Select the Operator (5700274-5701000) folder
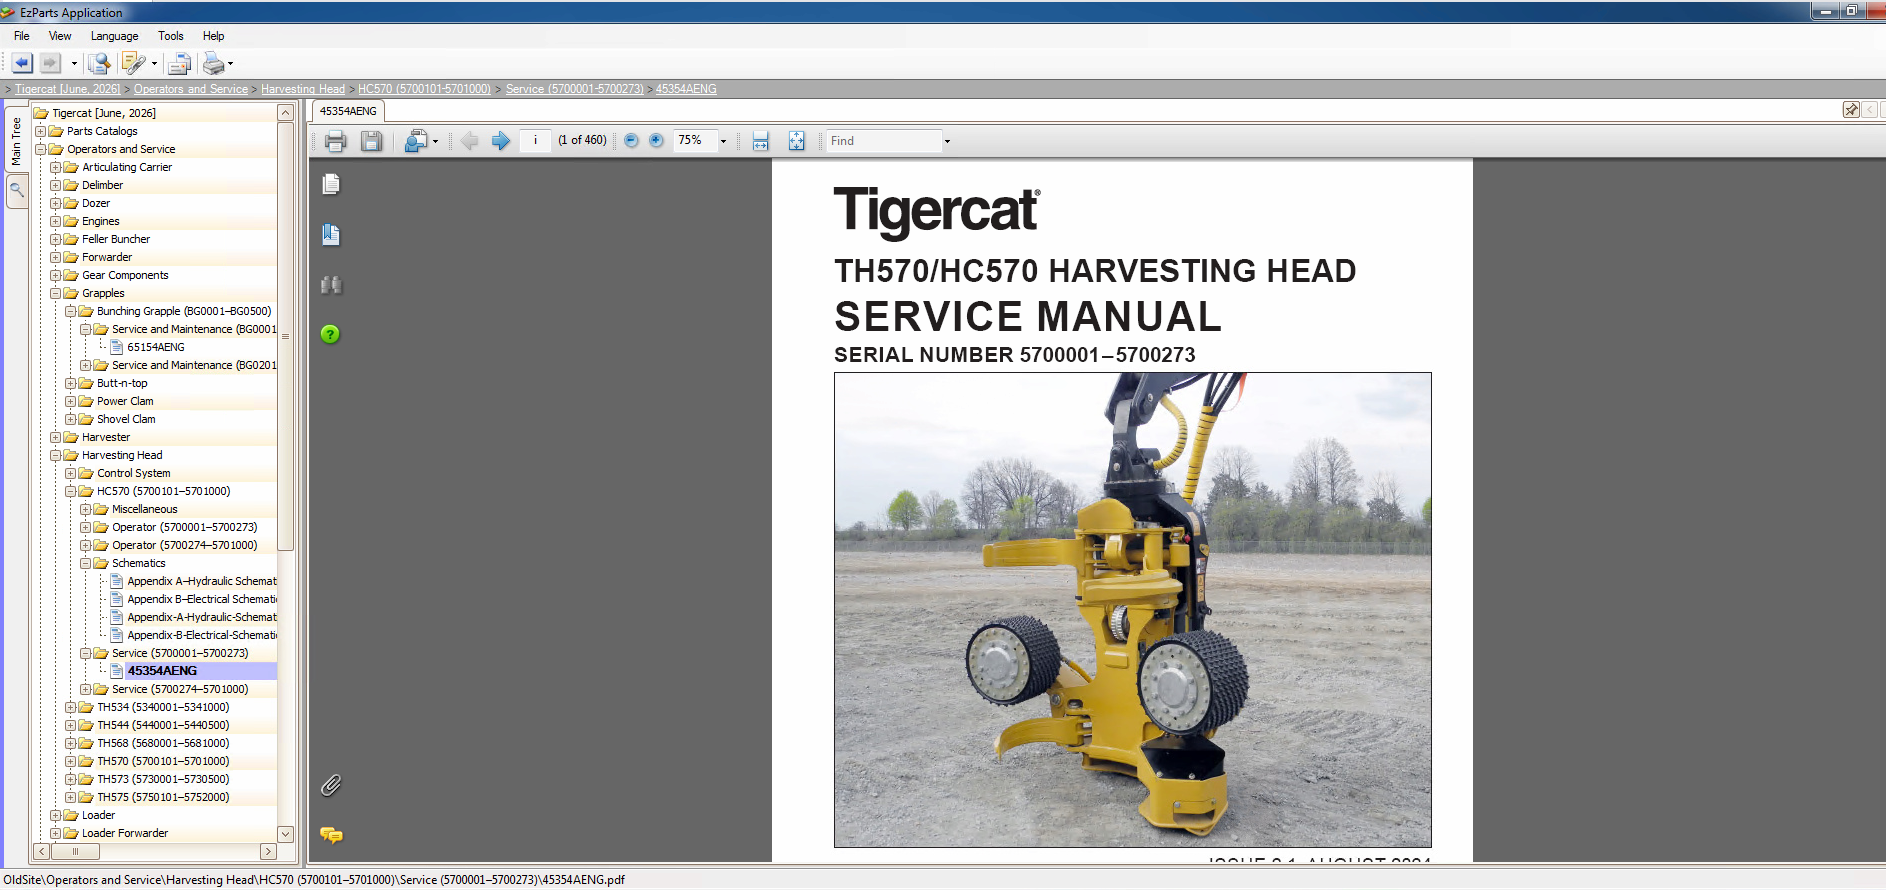This screenshot has height=890, width=1886. click(x=184, y=545)
